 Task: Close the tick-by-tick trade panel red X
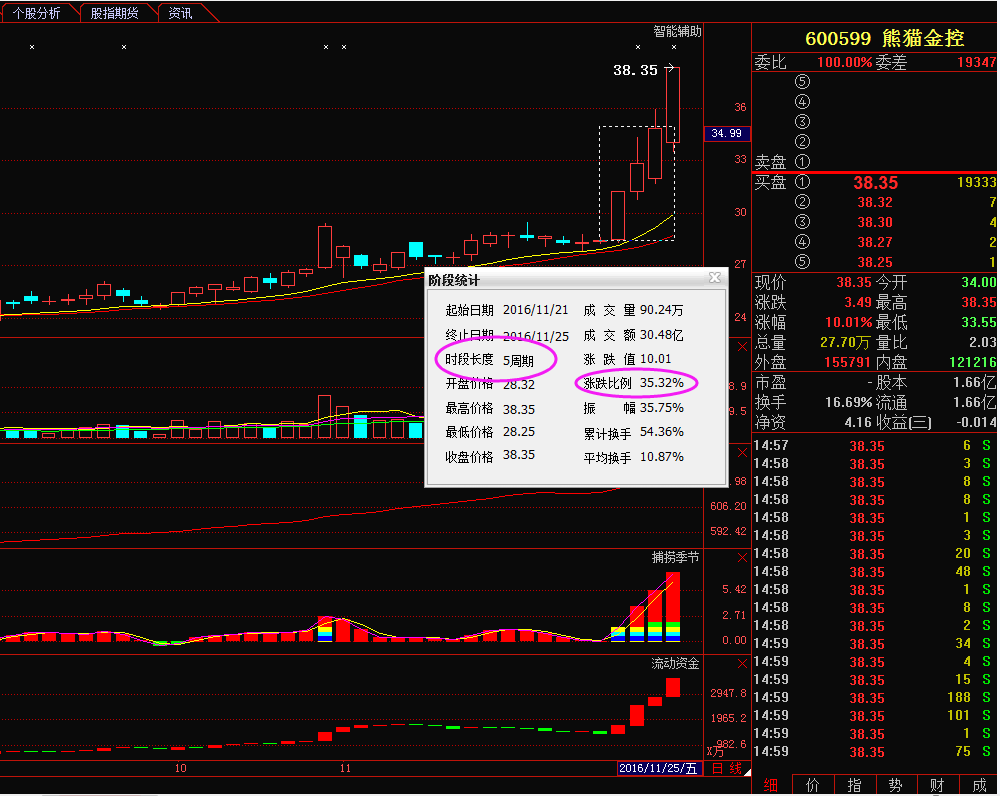pos(742,452)
